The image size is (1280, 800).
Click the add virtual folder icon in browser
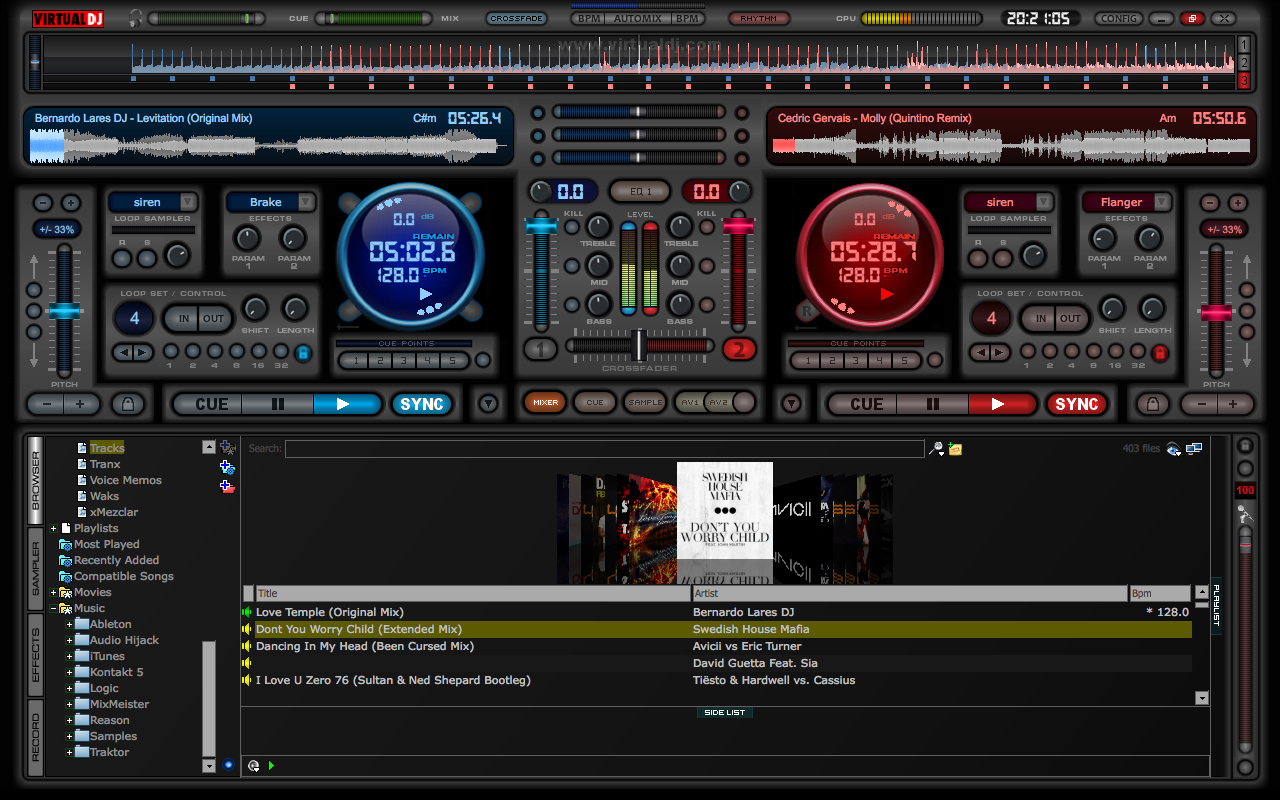(x=228, y=448)
